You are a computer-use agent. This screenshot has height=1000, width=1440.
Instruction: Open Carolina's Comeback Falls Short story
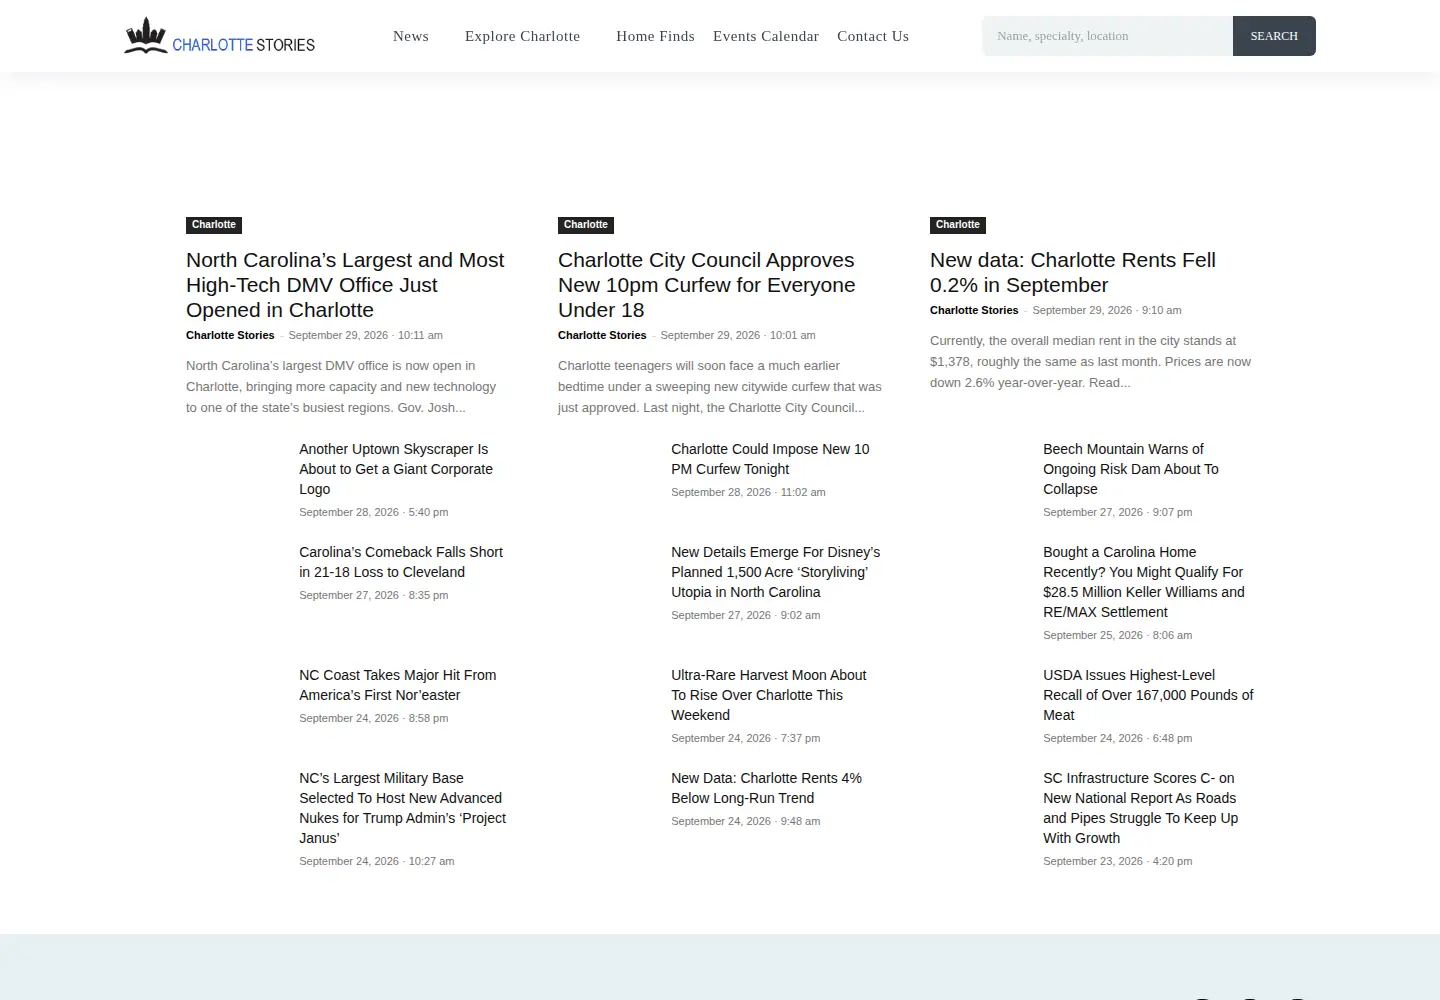point(401,562)
